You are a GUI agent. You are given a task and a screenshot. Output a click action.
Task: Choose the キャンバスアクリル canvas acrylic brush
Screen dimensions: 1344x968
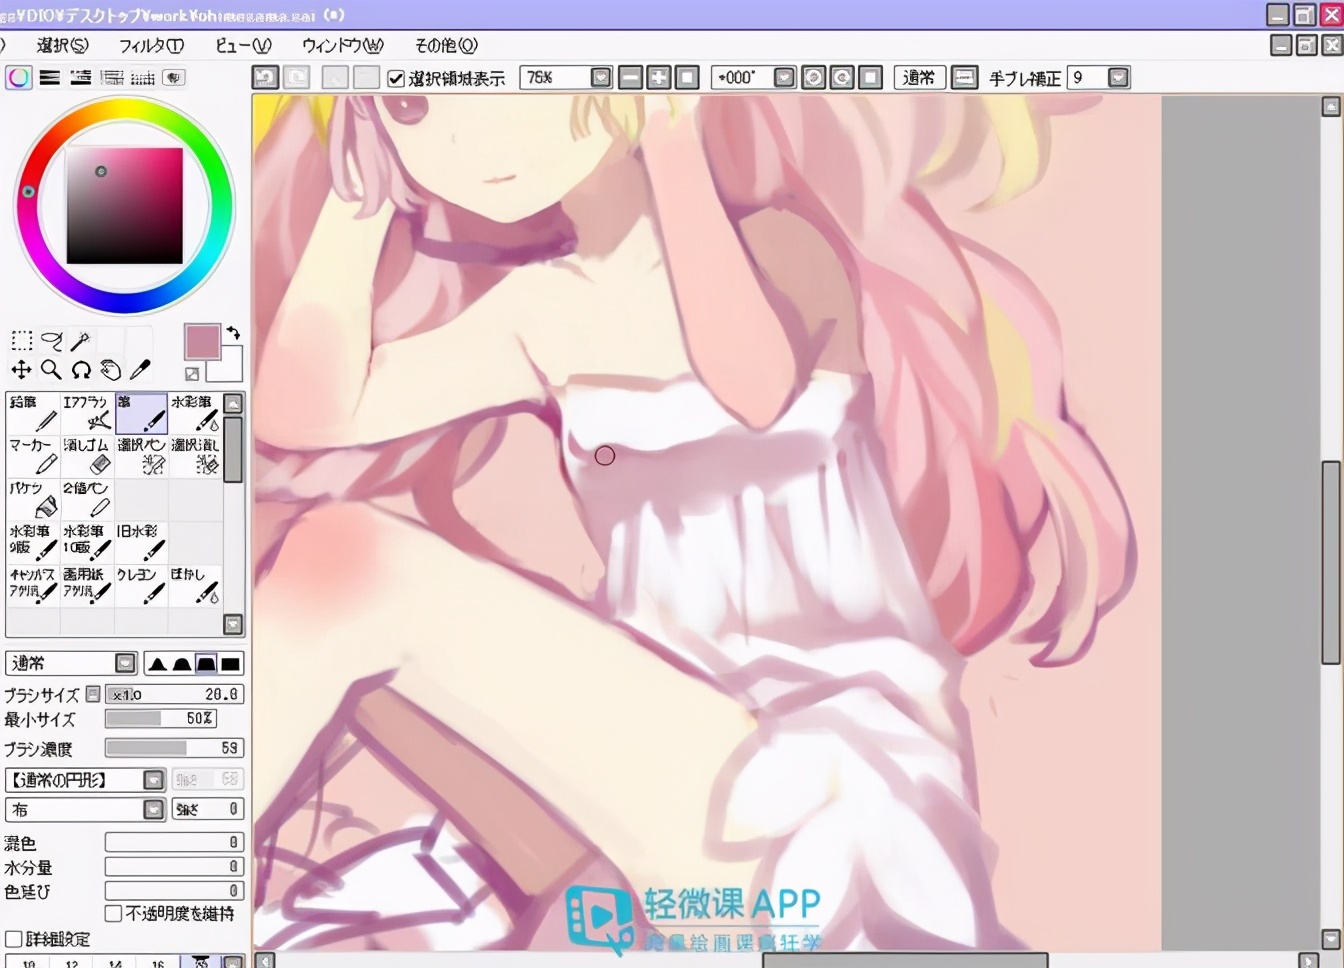(33, 585)
